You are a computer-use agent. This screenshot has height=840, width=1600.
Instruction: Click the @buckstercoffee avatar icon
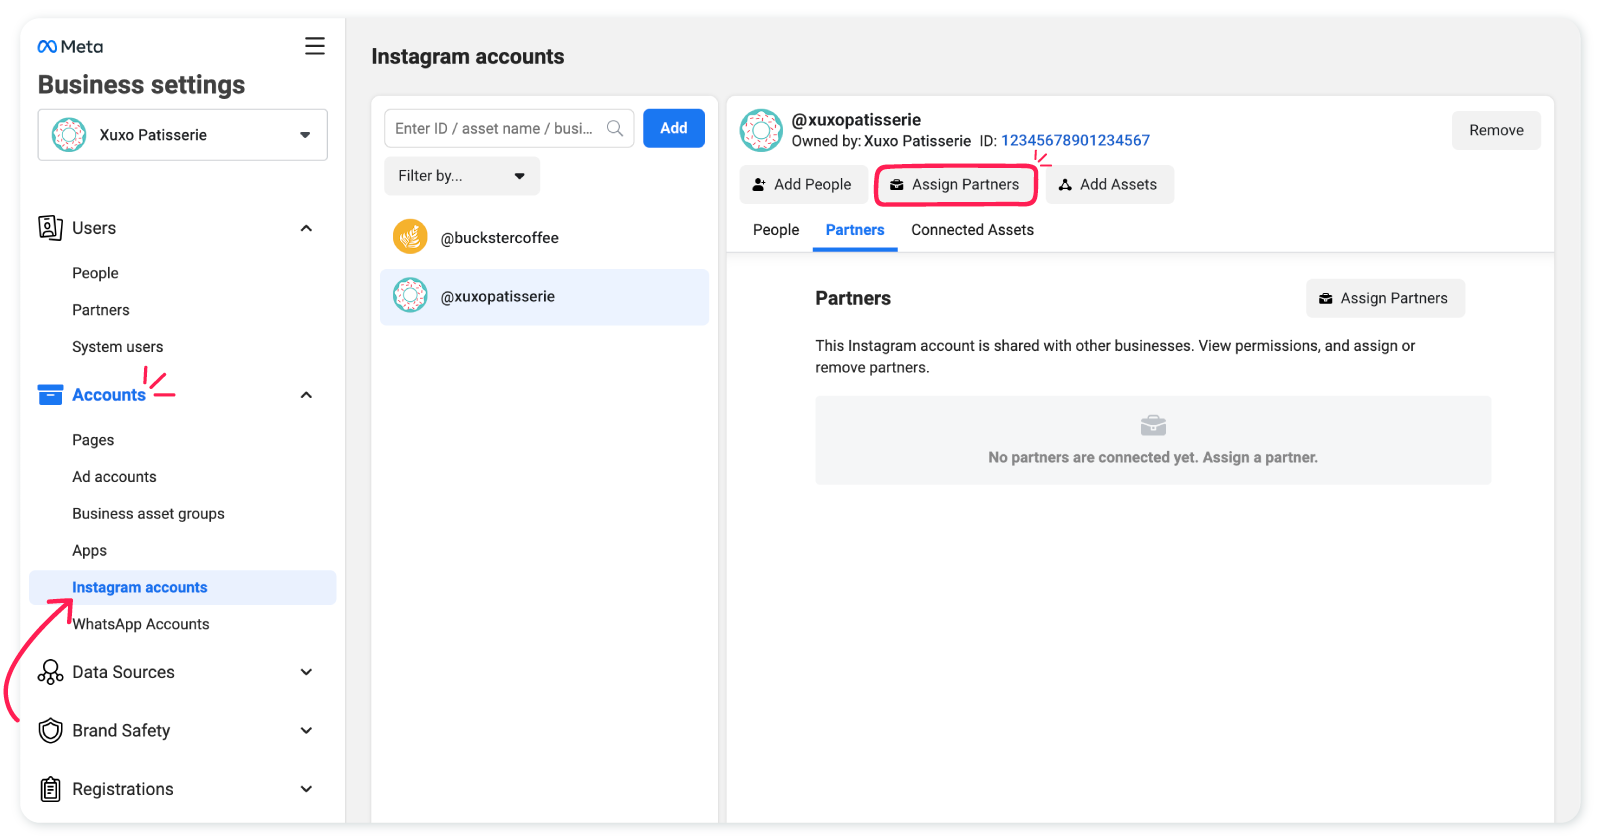coord(410,237)
